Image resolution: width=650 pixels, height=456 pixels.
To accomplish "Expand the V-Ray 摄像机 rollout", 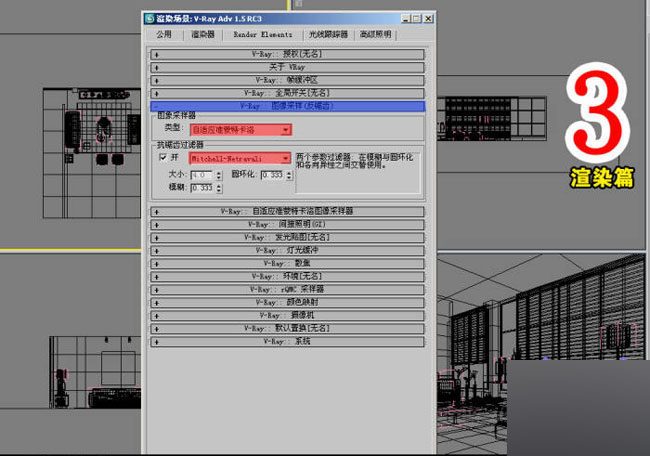I will (x=287, y=315).
